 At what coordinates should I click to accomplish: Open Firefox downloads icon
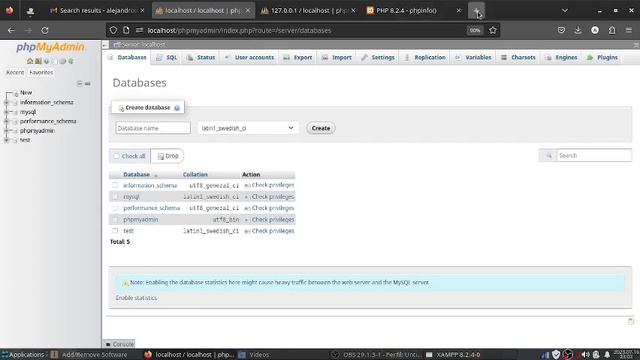click(578, 30)
